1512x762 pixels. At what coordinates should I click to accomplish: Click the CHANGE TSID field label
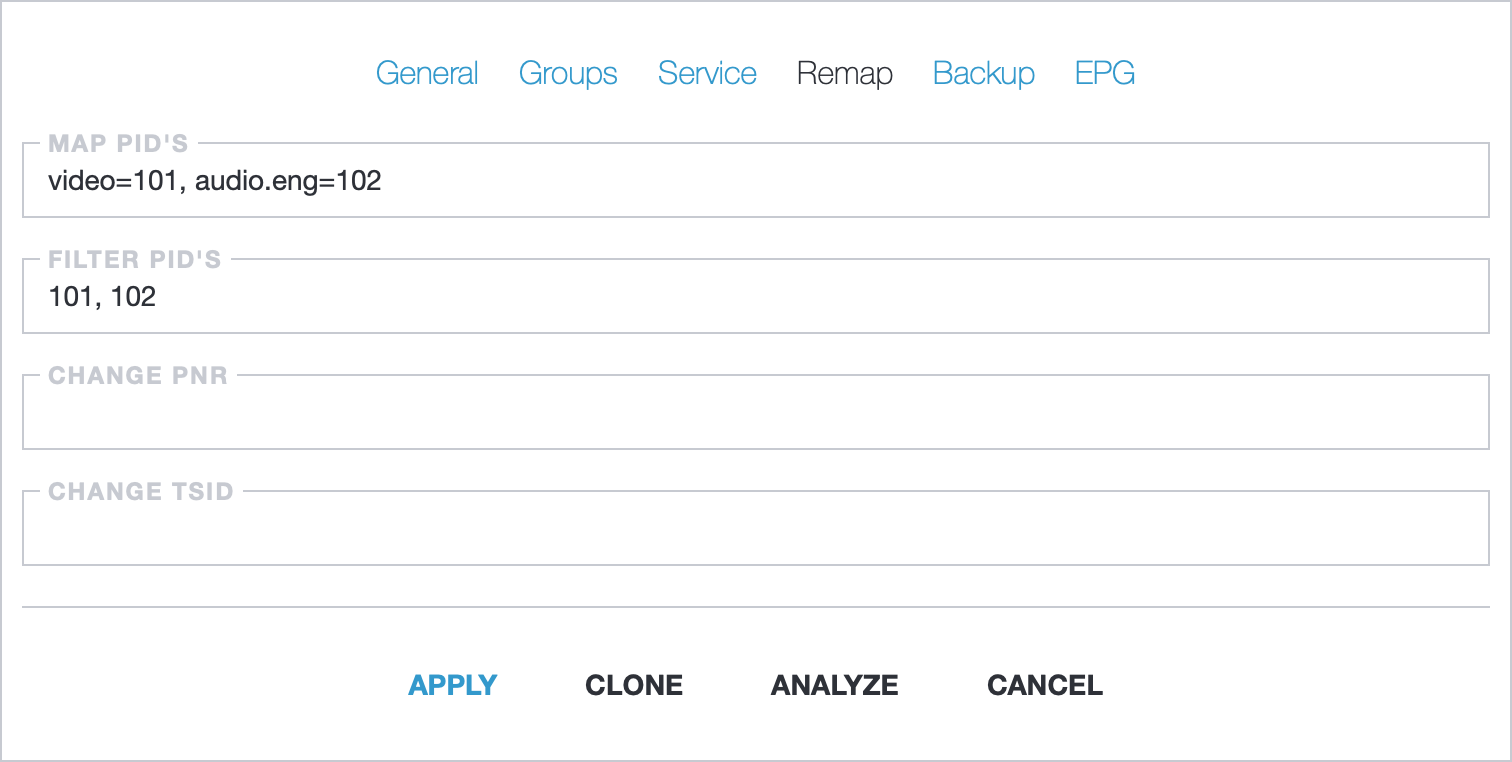pos(141,492)
